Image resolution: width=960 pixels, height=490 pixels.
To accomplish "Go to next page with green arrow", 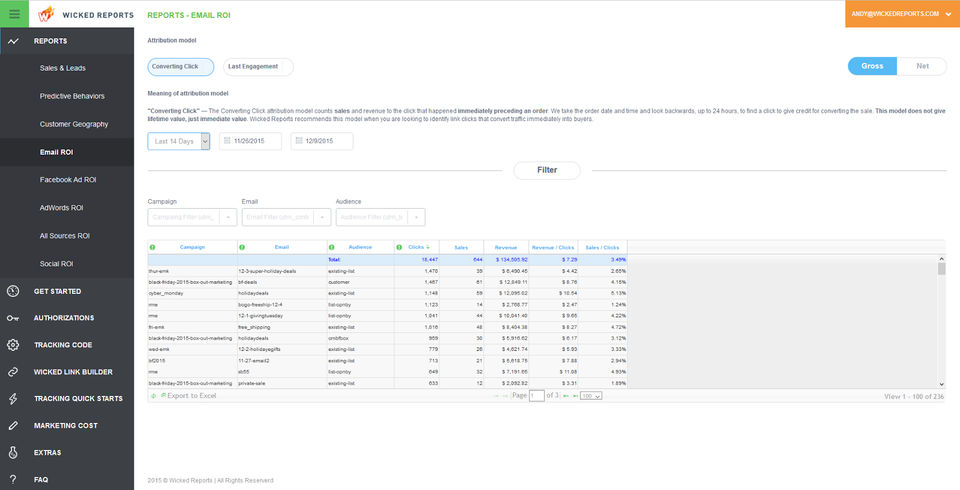I will pyautogui.click(x=566, y=396).
